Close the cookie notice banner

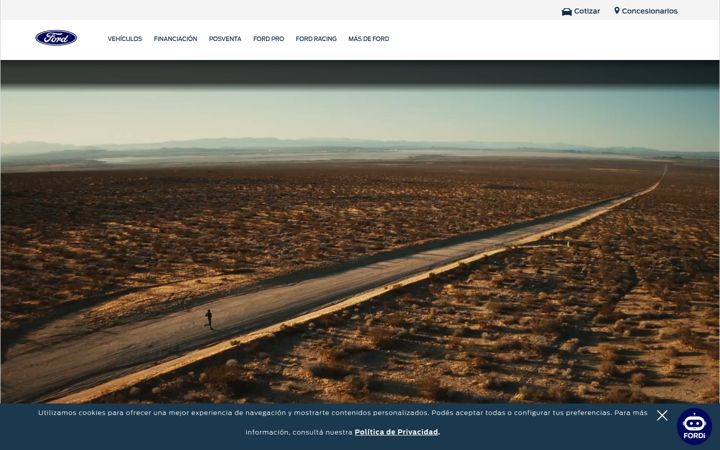(662, 416)
